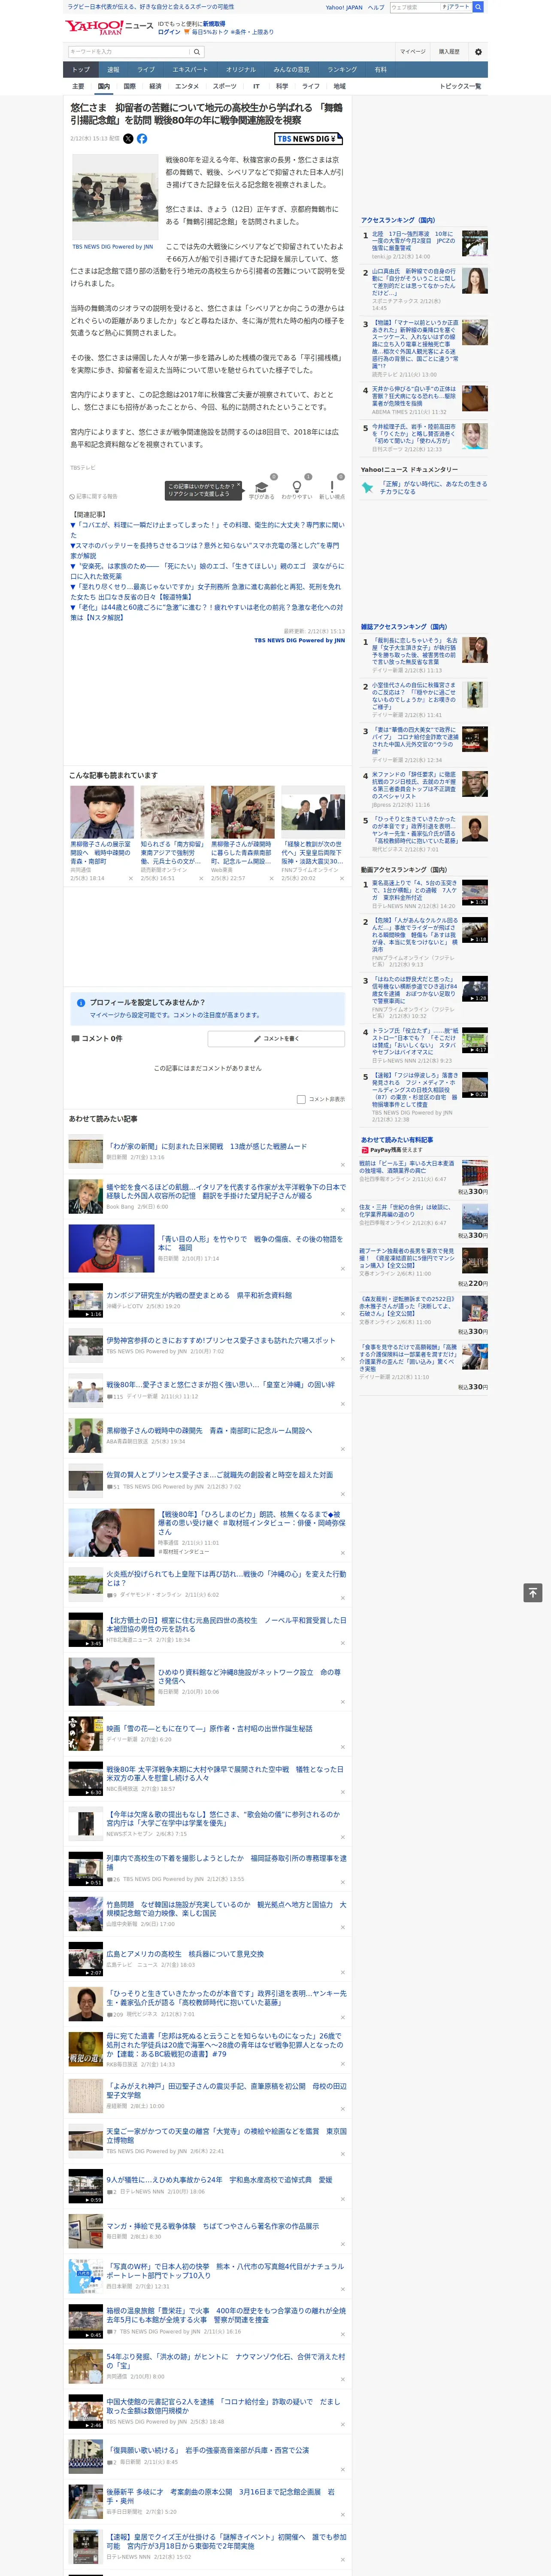Viewport: 551px width, 2576px height.
Task: Share the article on Facebook
Action: (142, 139)
